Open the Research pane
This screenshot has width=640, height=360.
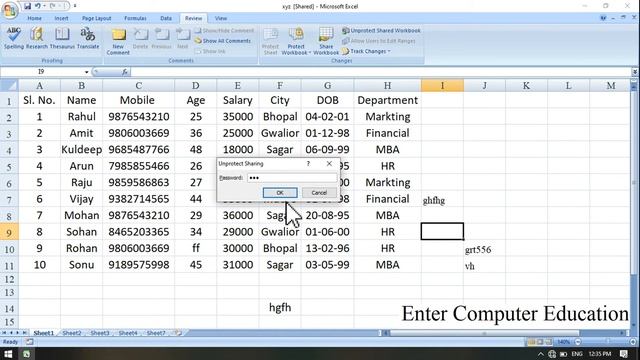(x=37, y=38)
